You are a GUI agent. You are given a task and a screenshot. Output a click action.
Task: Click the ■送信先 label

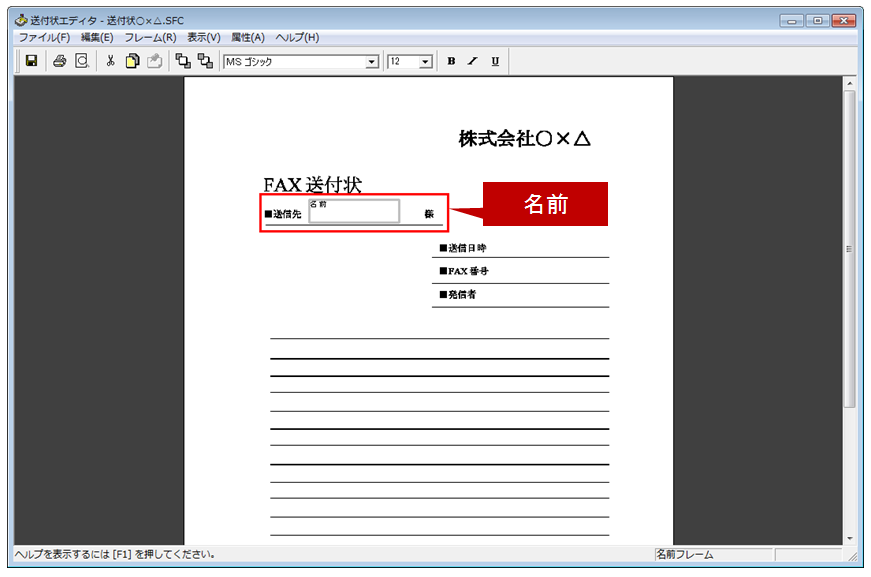coord(283,214)
